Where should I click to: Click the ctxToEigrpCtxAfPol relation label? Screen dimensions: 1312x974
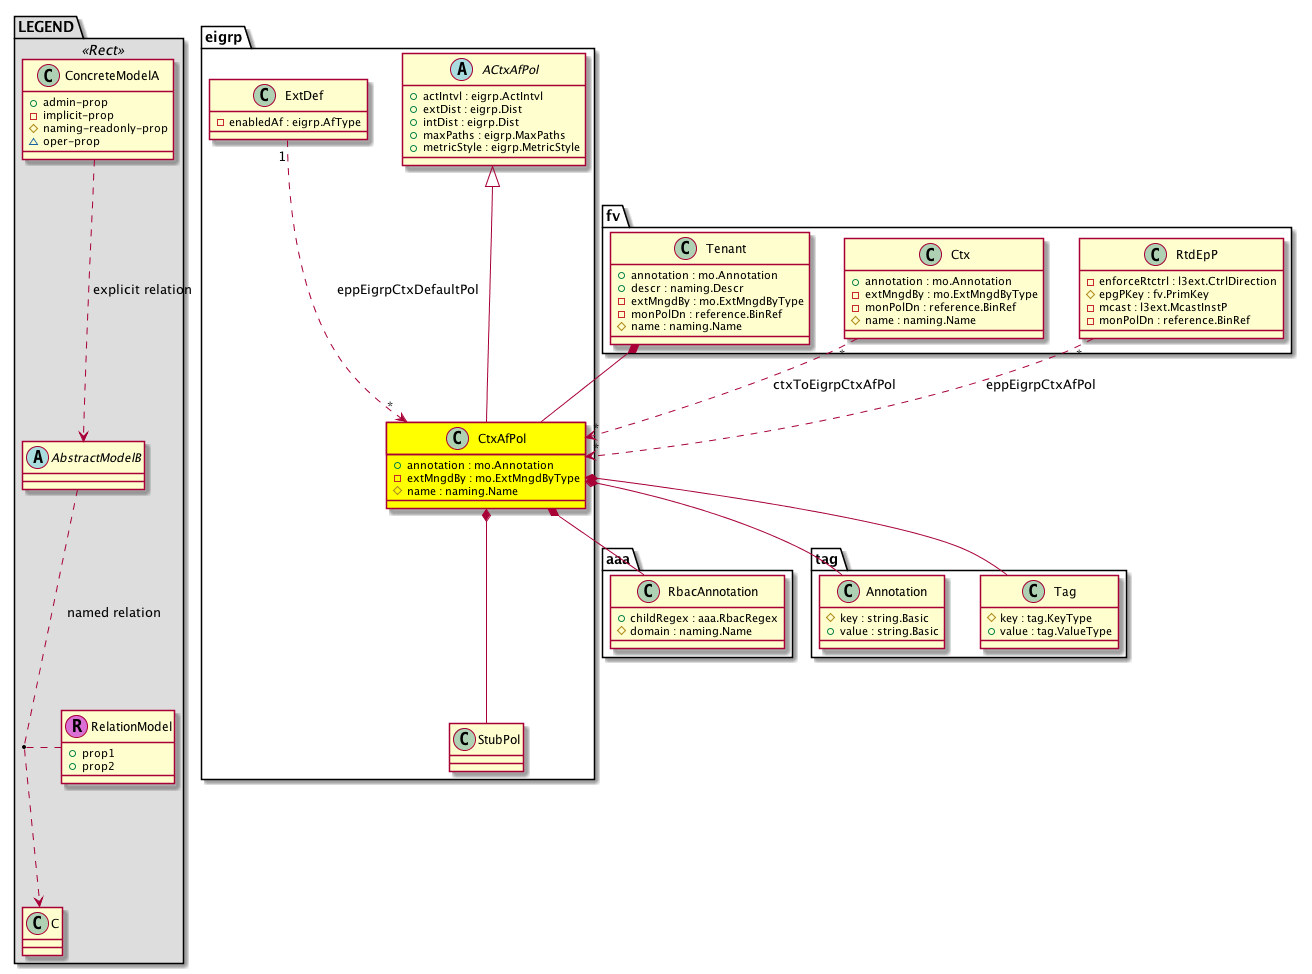click(834, 384)
